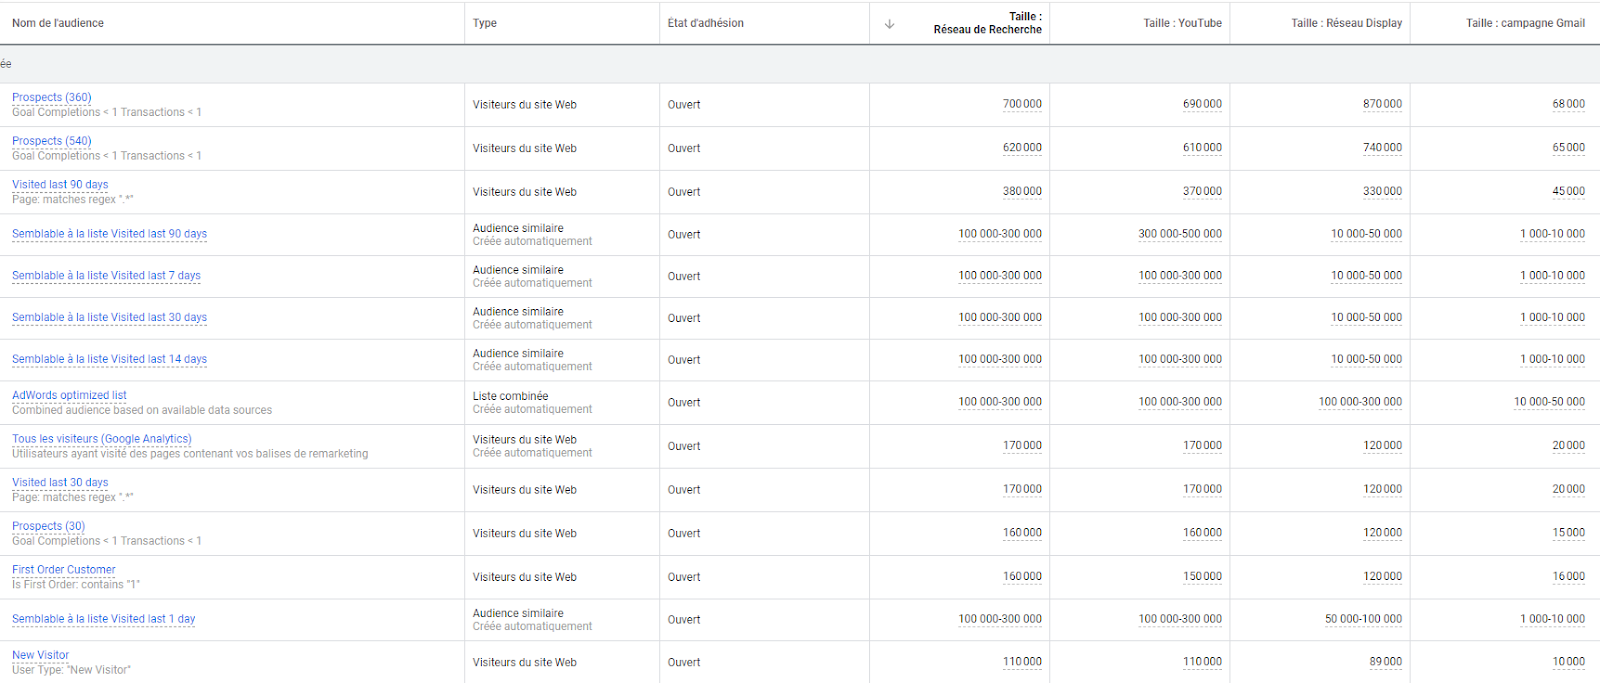Open Semblable à la liste Visited last 7 days

[106, 276]
